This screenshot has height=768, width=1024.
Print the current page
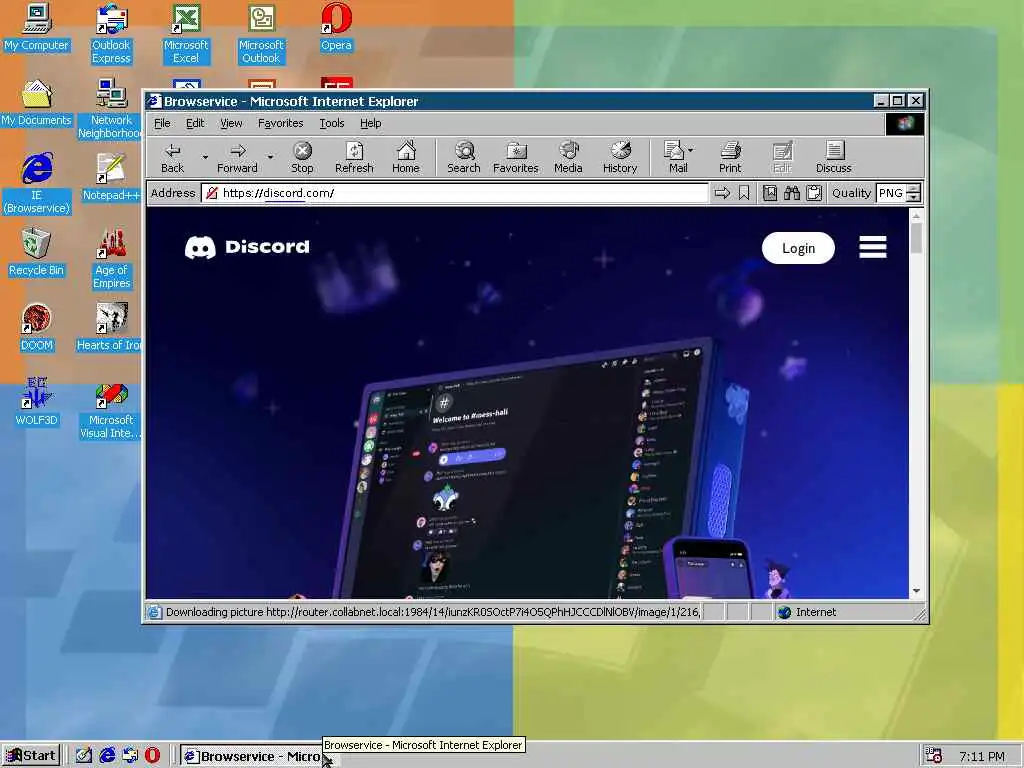pos(730,157)
